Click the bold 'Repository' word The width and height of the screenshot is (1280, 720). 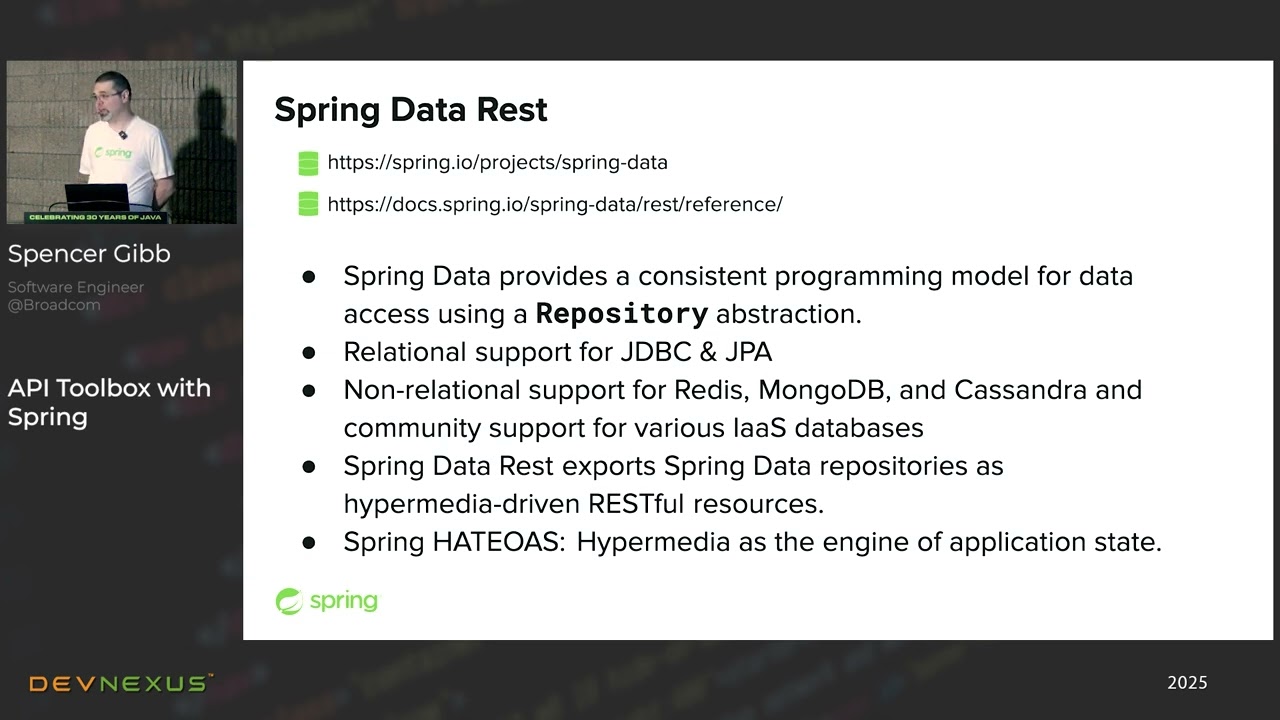click(x=622, y=314)
